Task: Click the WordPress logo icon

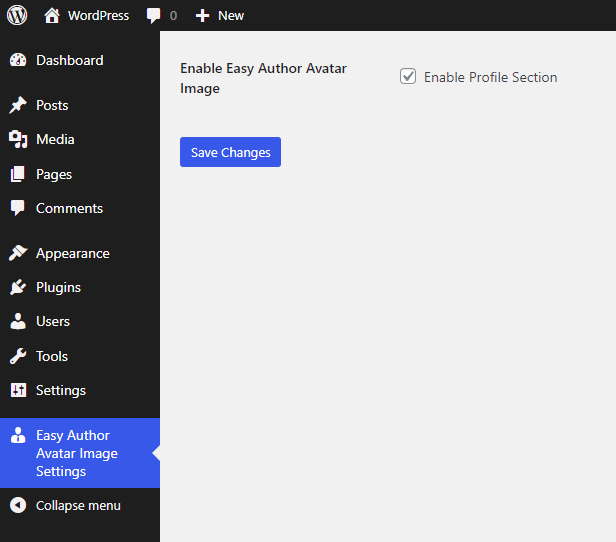Action: [x=18, y=15]
